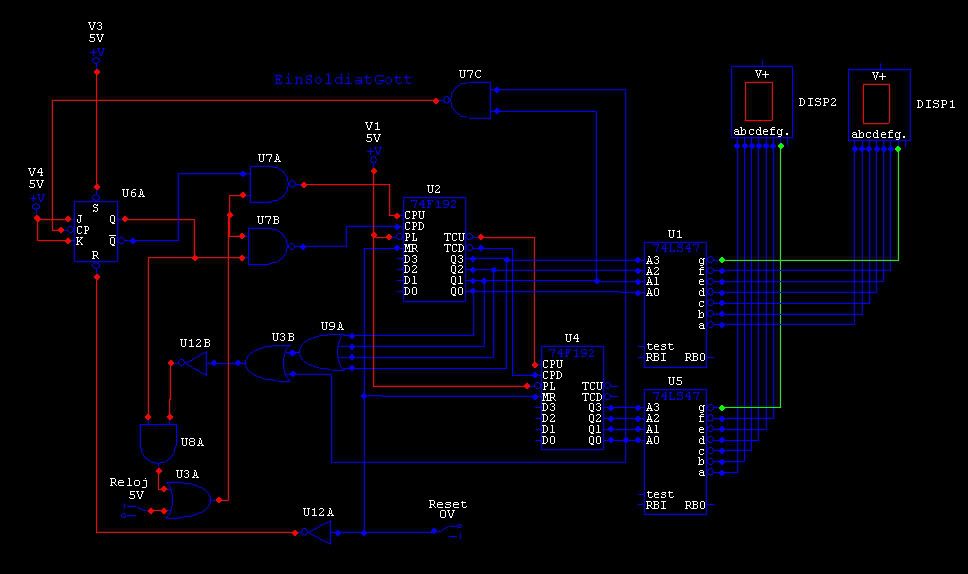Click the U7A NAND gate
The image size is (968, 574).
click(x=271, y=184)
